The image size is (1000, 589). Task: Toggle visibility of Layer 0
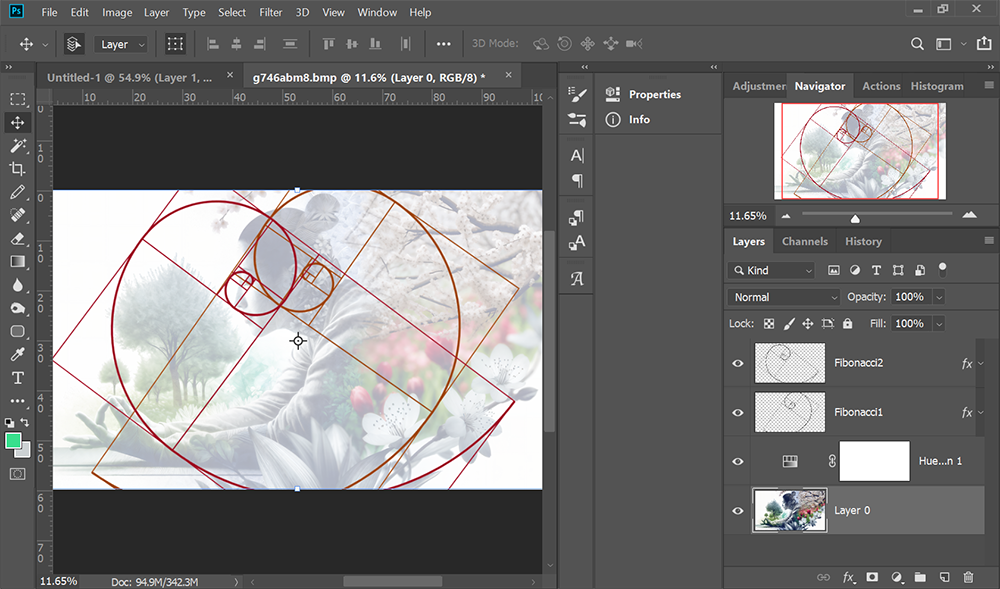737,510
